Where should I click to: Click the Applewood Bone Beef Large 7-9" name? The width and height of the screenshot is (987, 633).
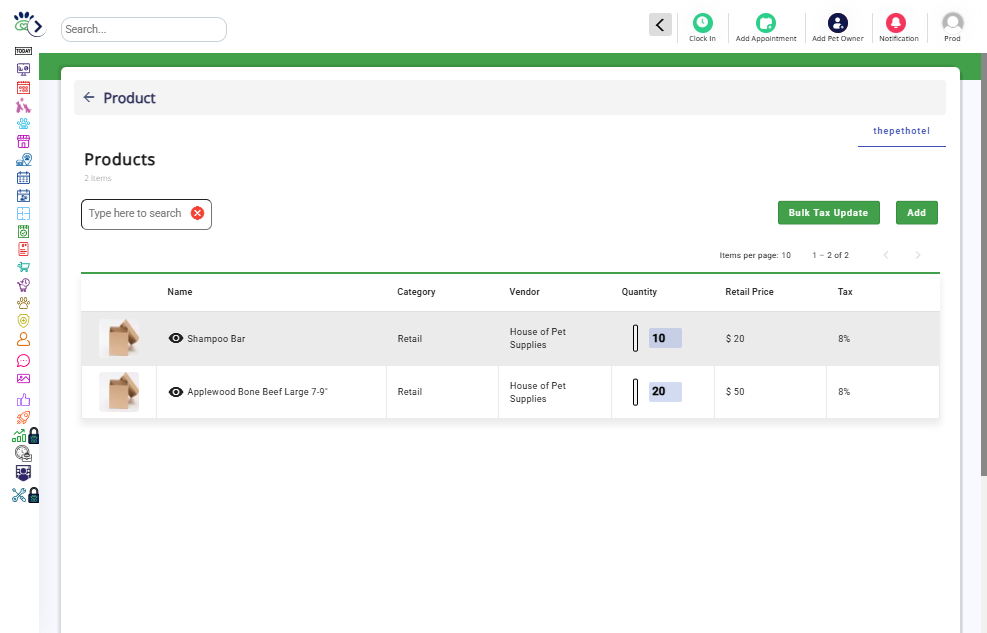coord(257,392)
